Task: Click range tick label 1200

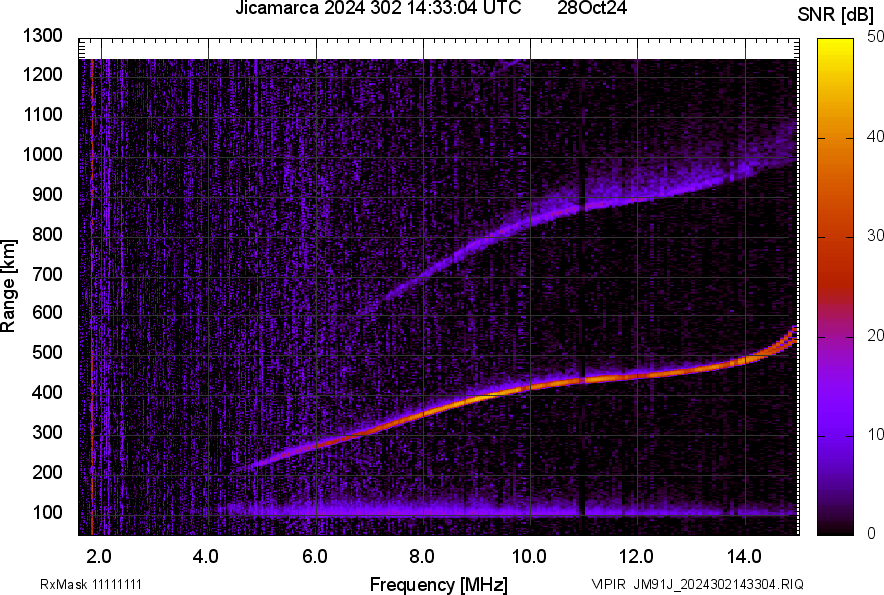Action: [43, 75]
